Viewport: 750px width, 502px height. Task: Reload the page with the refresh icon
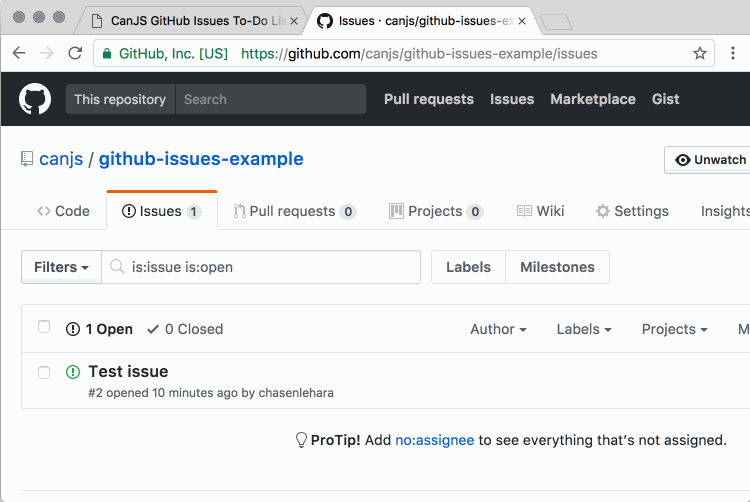(x=75, y=53)
